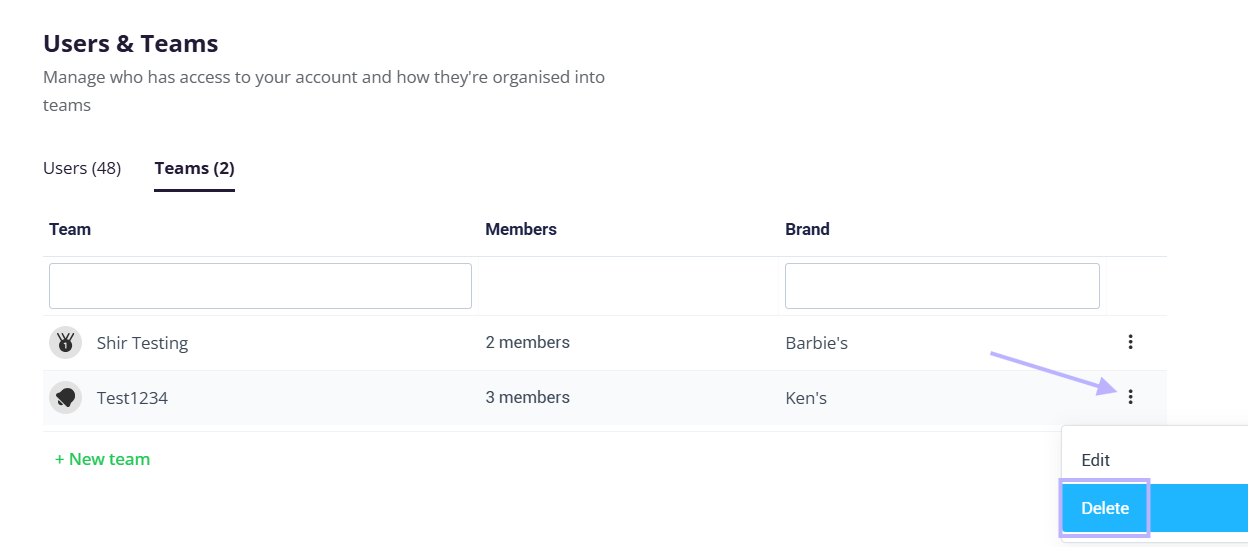Open the Shir Testing team name
1248x547 pixels.
pos(142,343)
